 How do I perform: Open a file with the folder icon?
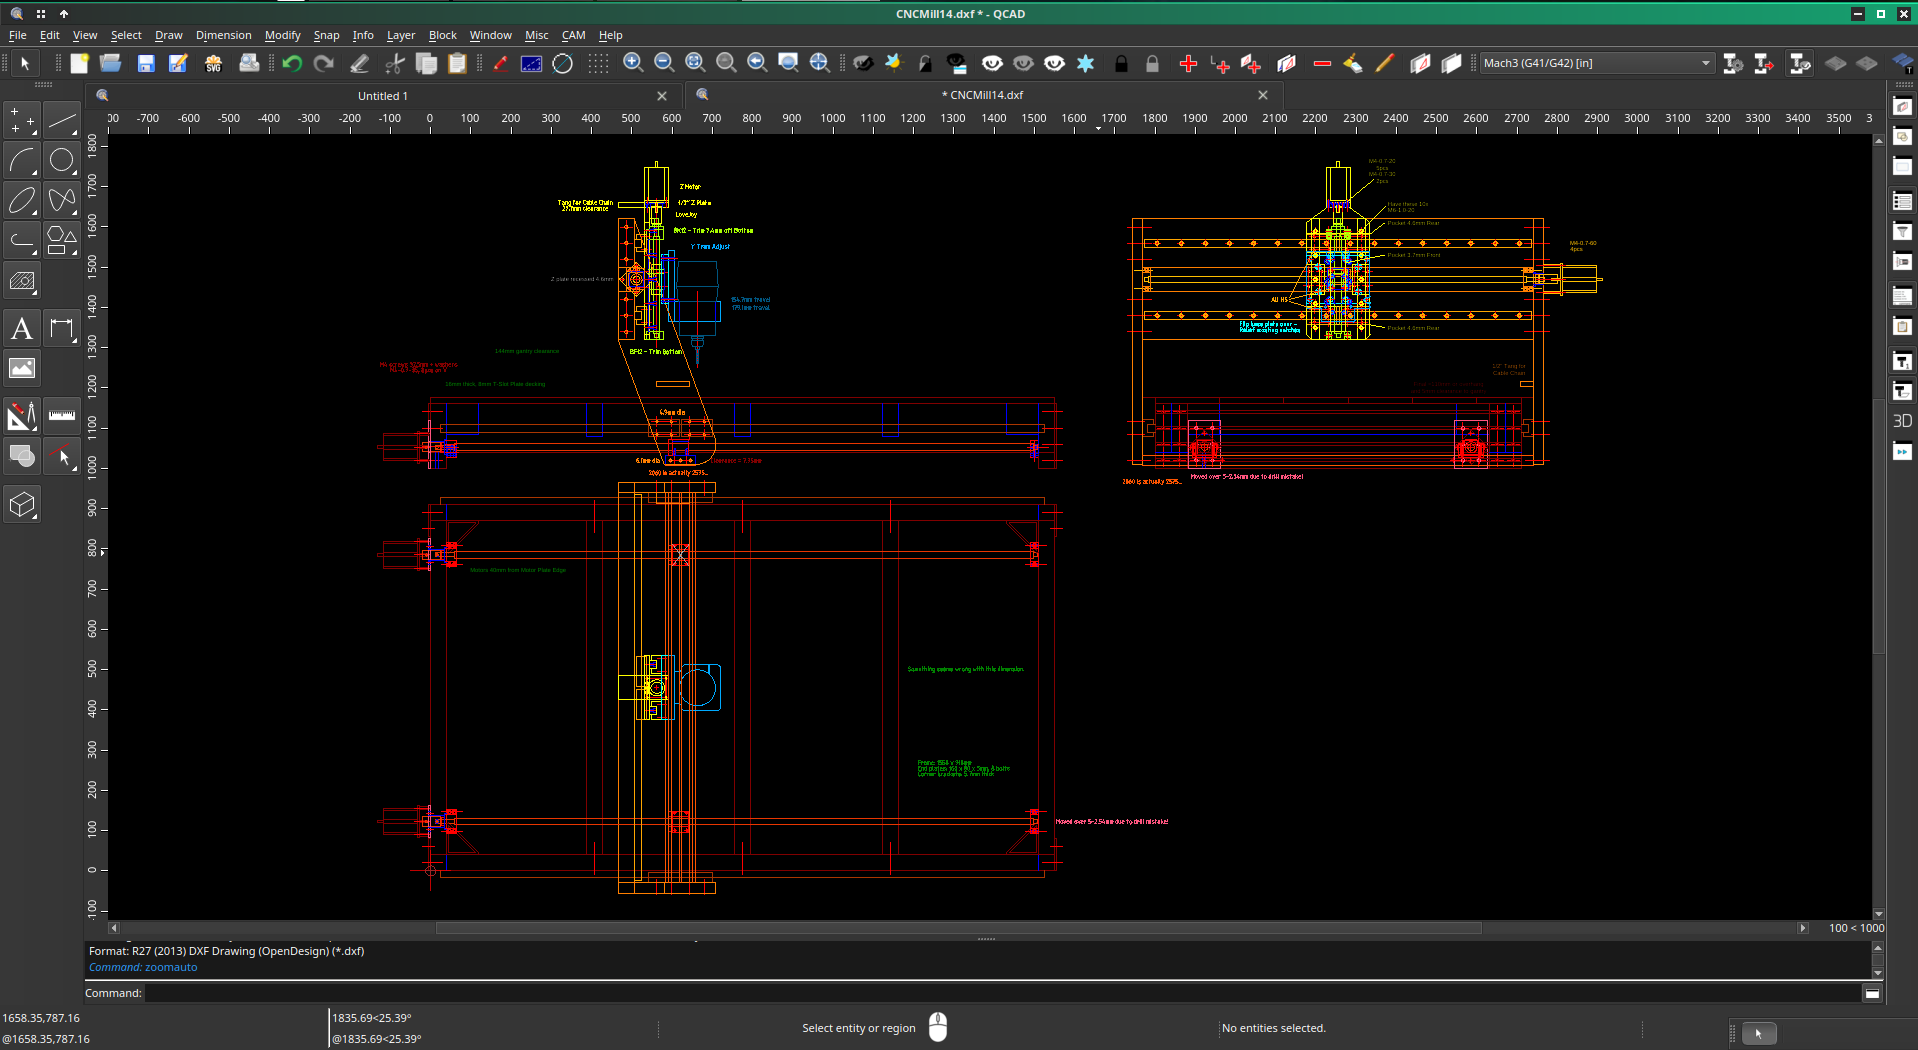click(x=111, y=63)
